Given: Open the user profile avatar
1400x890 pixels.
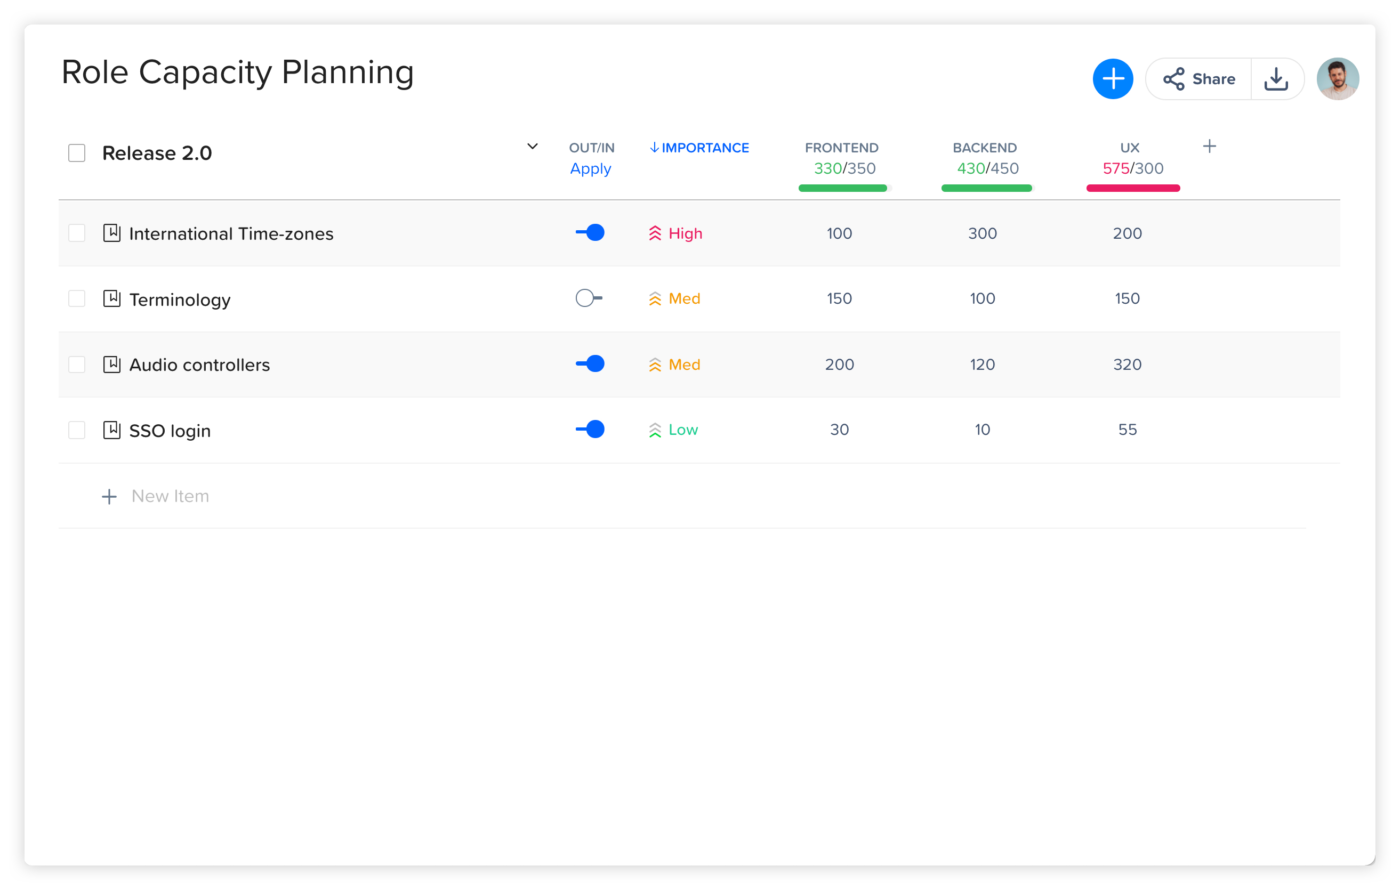Looking at the screenshot, I should (1337, 79).
